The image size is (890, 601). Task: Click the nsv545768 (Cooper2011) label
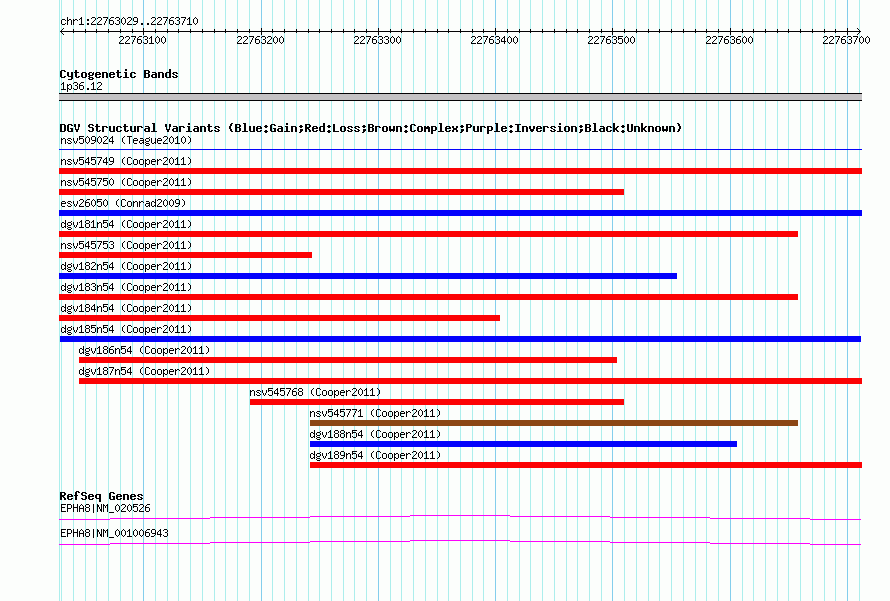pyautogui.click(x=315, y=392)
